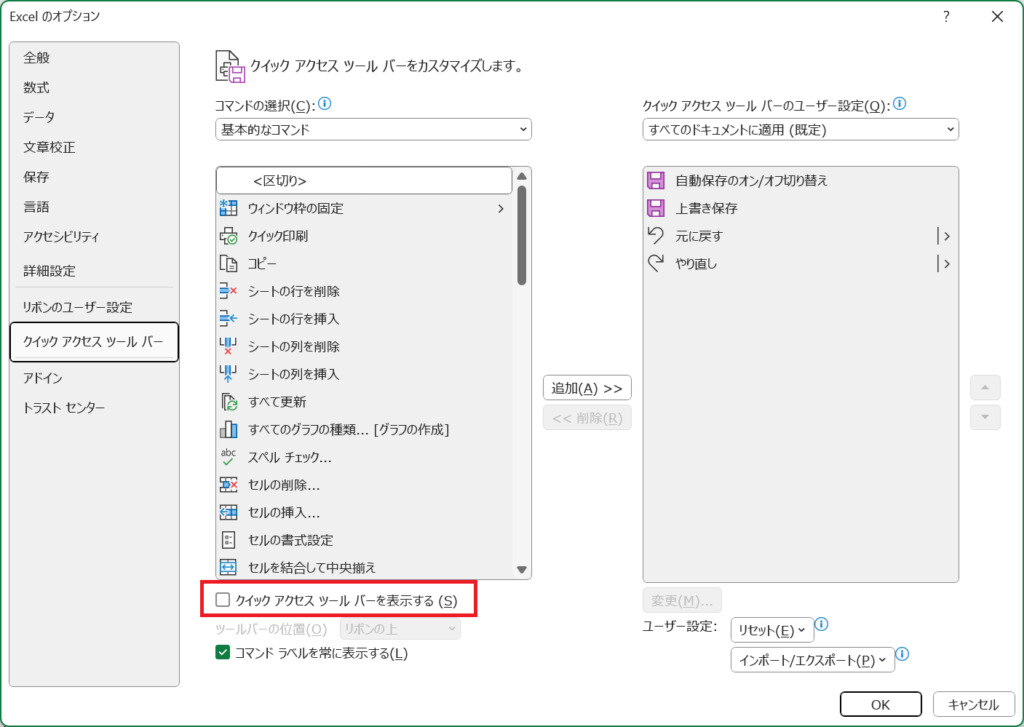
Task: Select the 上書き保存 floppy icon
Action: coord(656,208)
